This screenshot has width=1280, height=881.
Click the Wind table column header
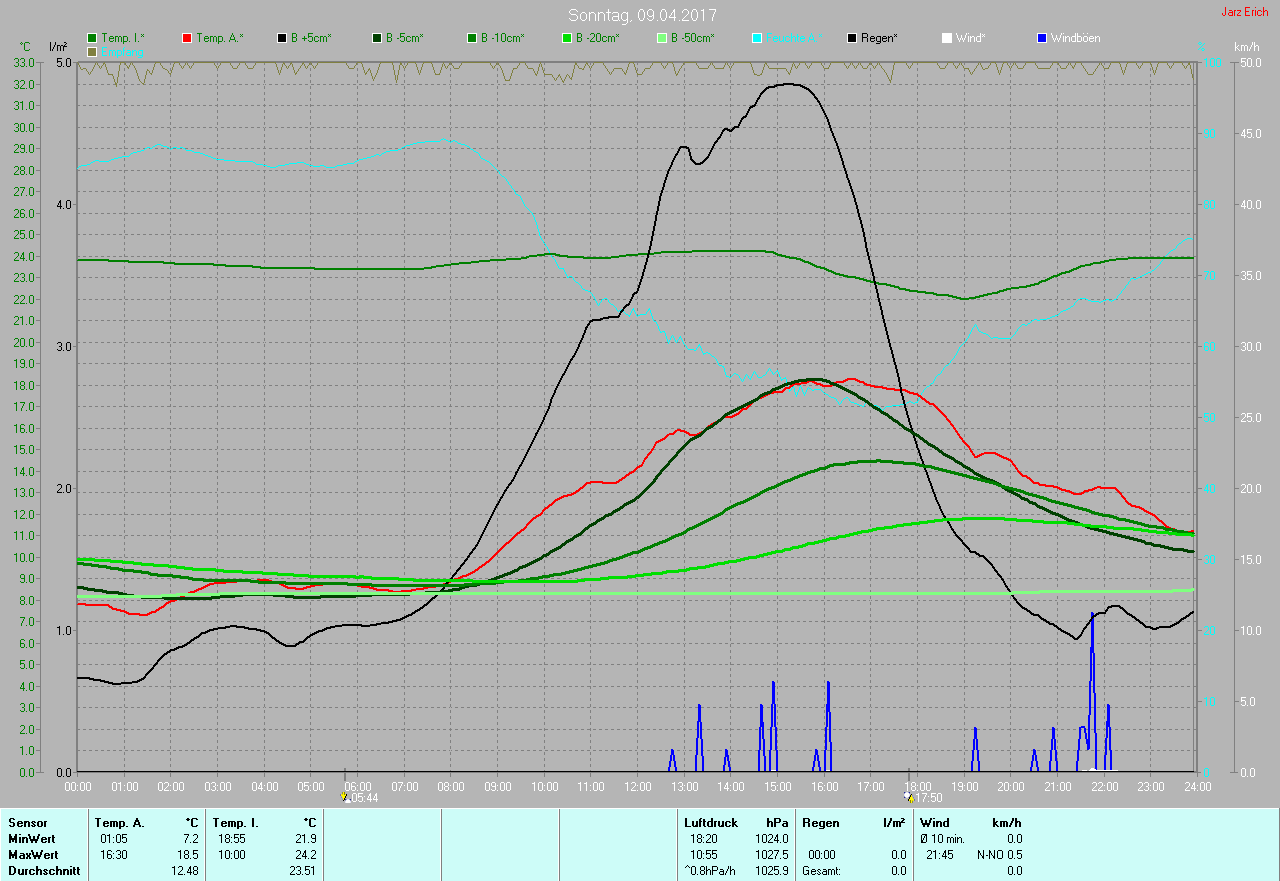(935, 823)
